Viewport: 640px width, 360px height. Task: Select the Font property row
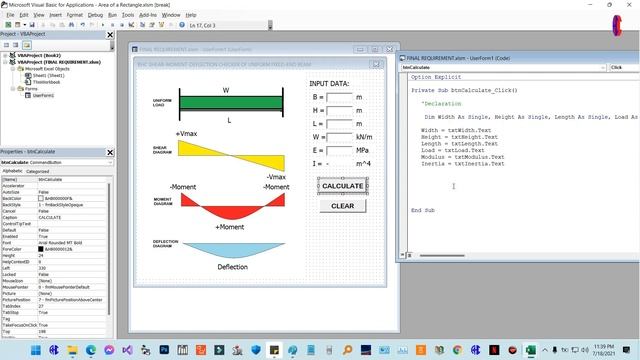pyautogui.click(x=54, y=243)
